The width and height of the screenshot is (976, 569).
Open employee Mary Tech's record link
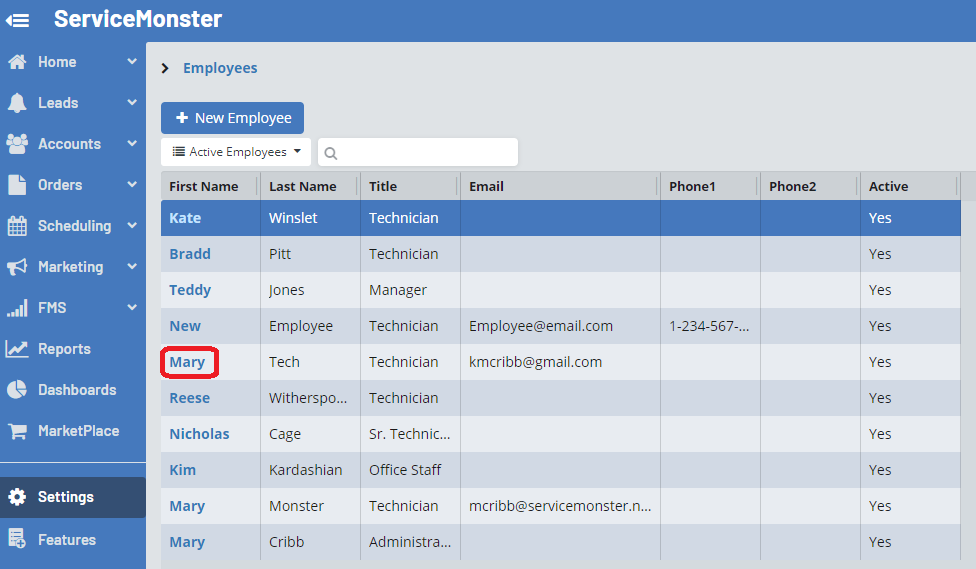187,362
